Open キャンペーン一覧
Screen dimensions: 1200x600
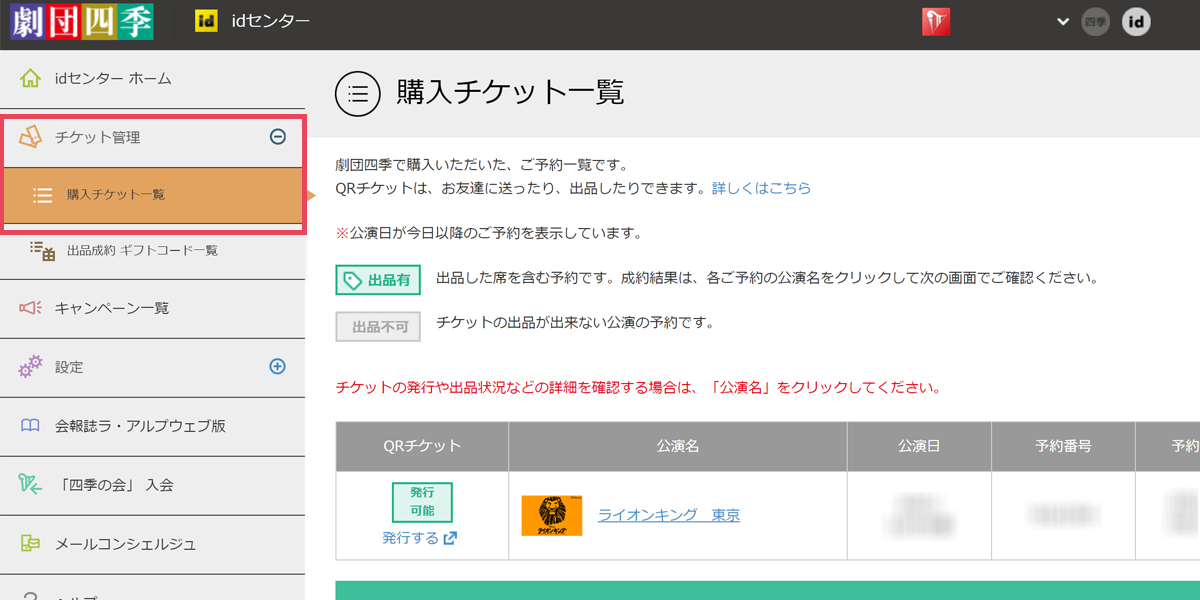coord(112,308)
